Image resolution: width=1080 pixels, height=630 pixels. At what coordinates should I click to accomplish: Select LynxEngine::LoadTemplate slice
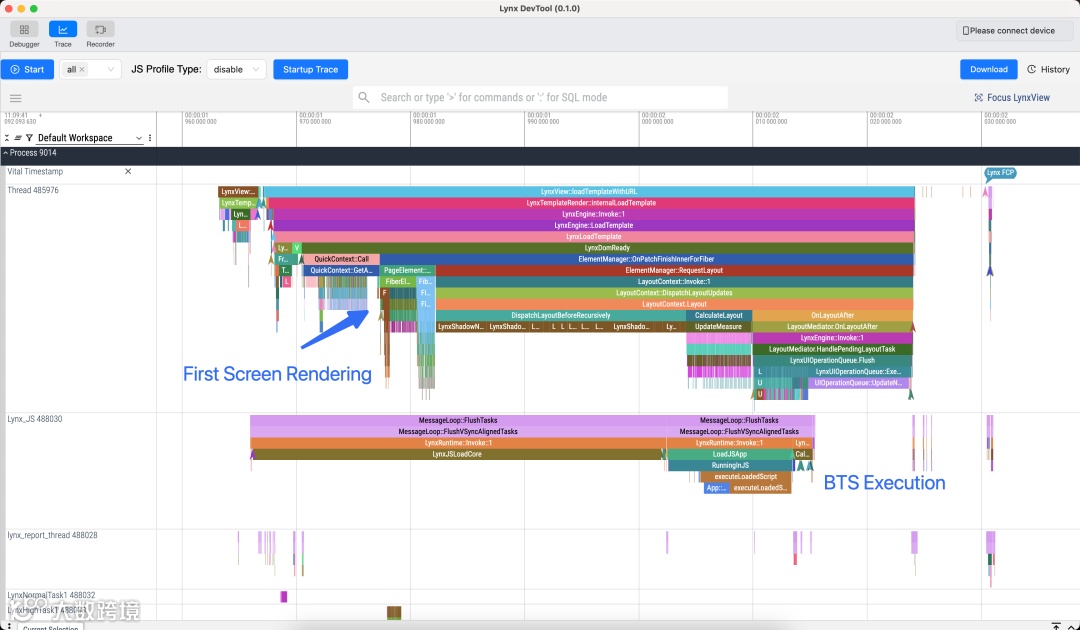593,225
